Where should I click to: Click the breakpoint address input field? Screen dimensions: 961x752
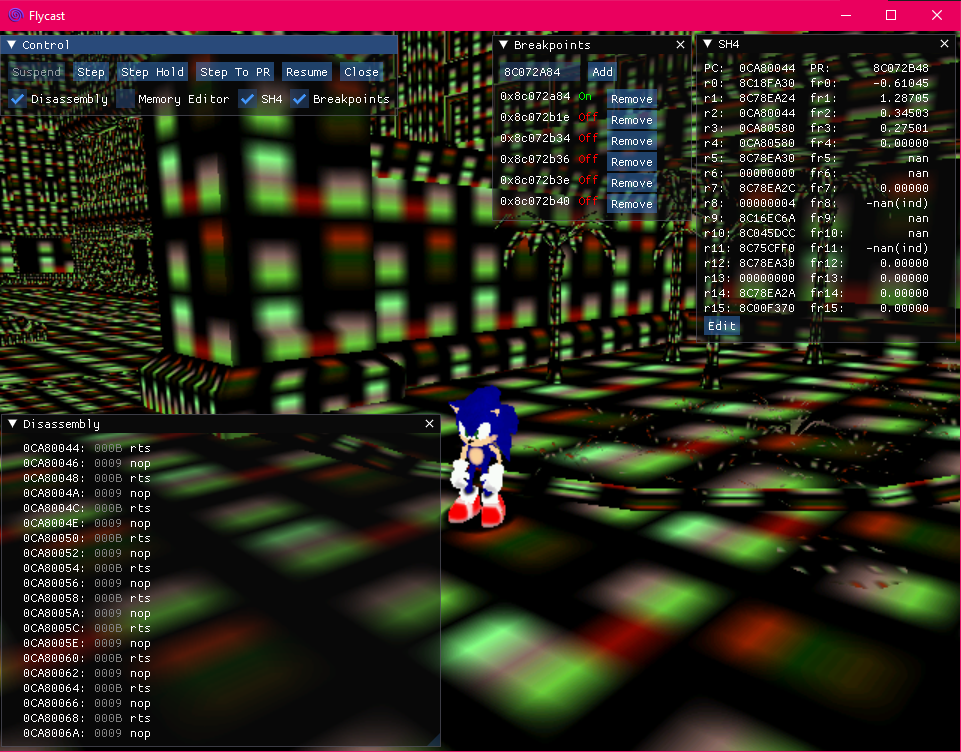[x=540, y=72]
